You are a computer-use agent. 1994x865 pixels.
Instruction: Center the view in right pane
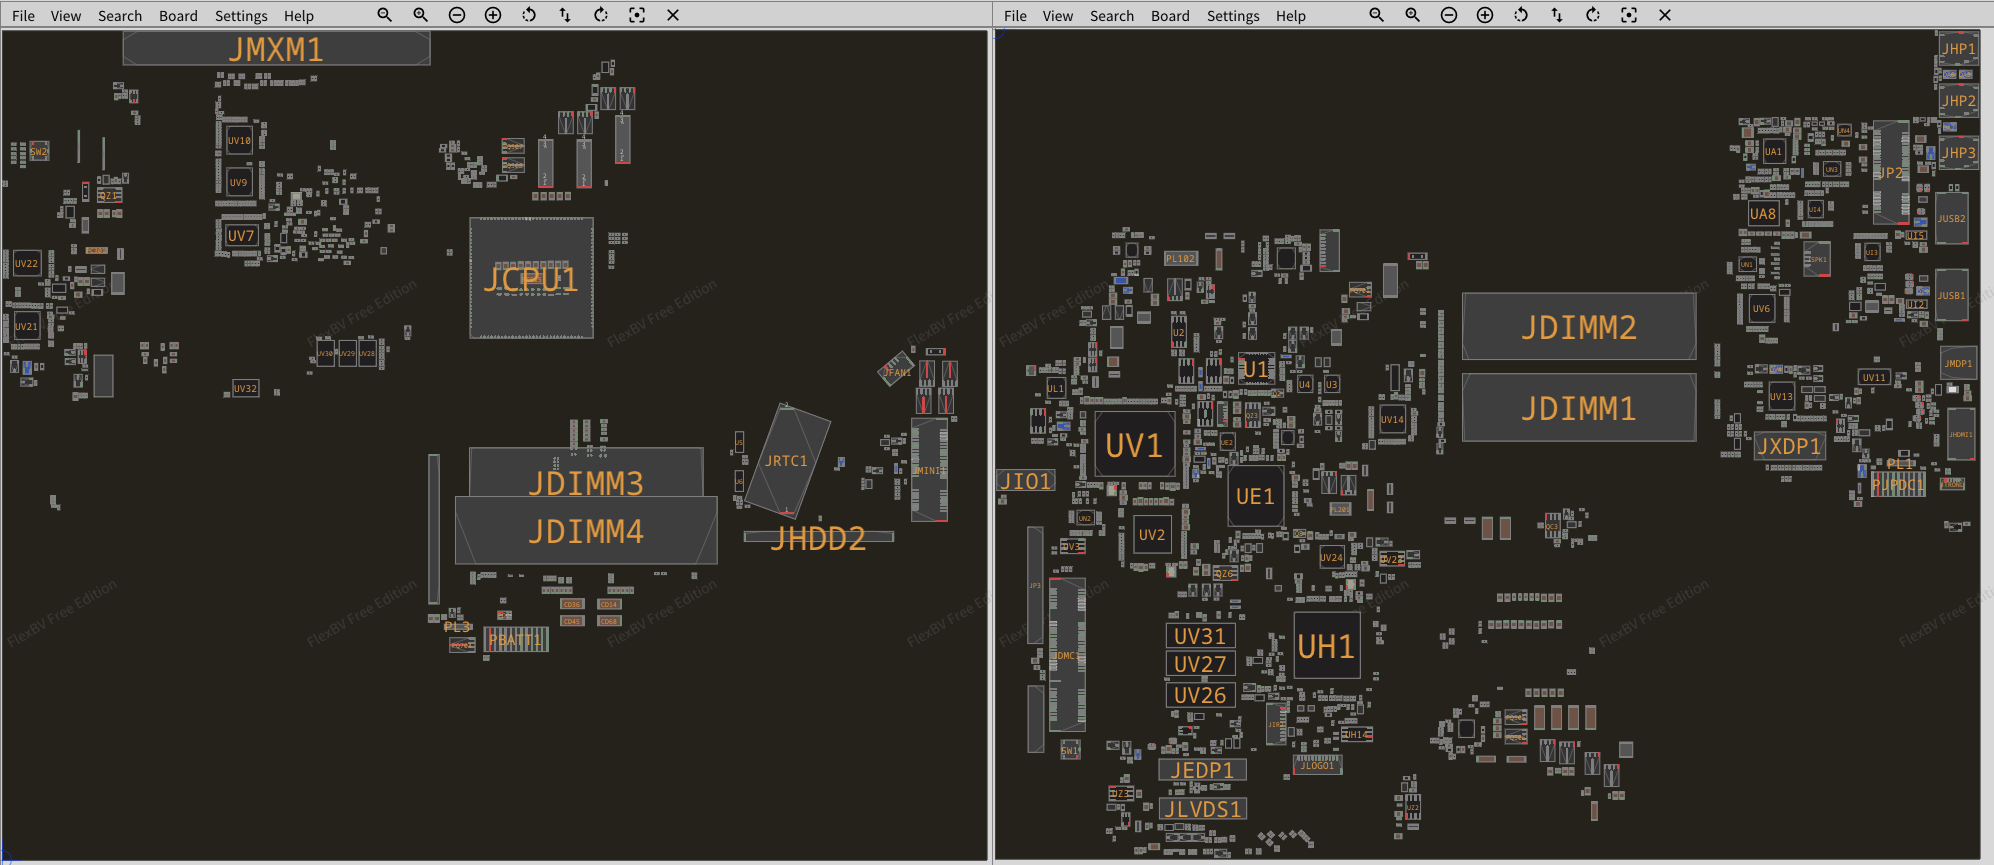coord(1629,15)
